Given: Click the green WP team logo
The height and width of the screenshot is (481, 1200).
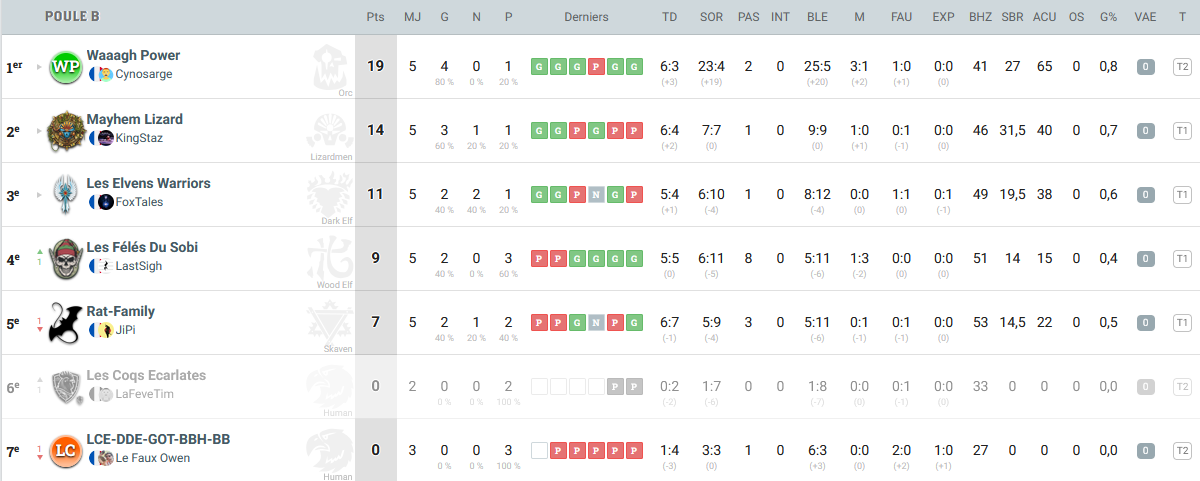Looking at the screenshot, I should pyautogui.click(x=65, y=66).
